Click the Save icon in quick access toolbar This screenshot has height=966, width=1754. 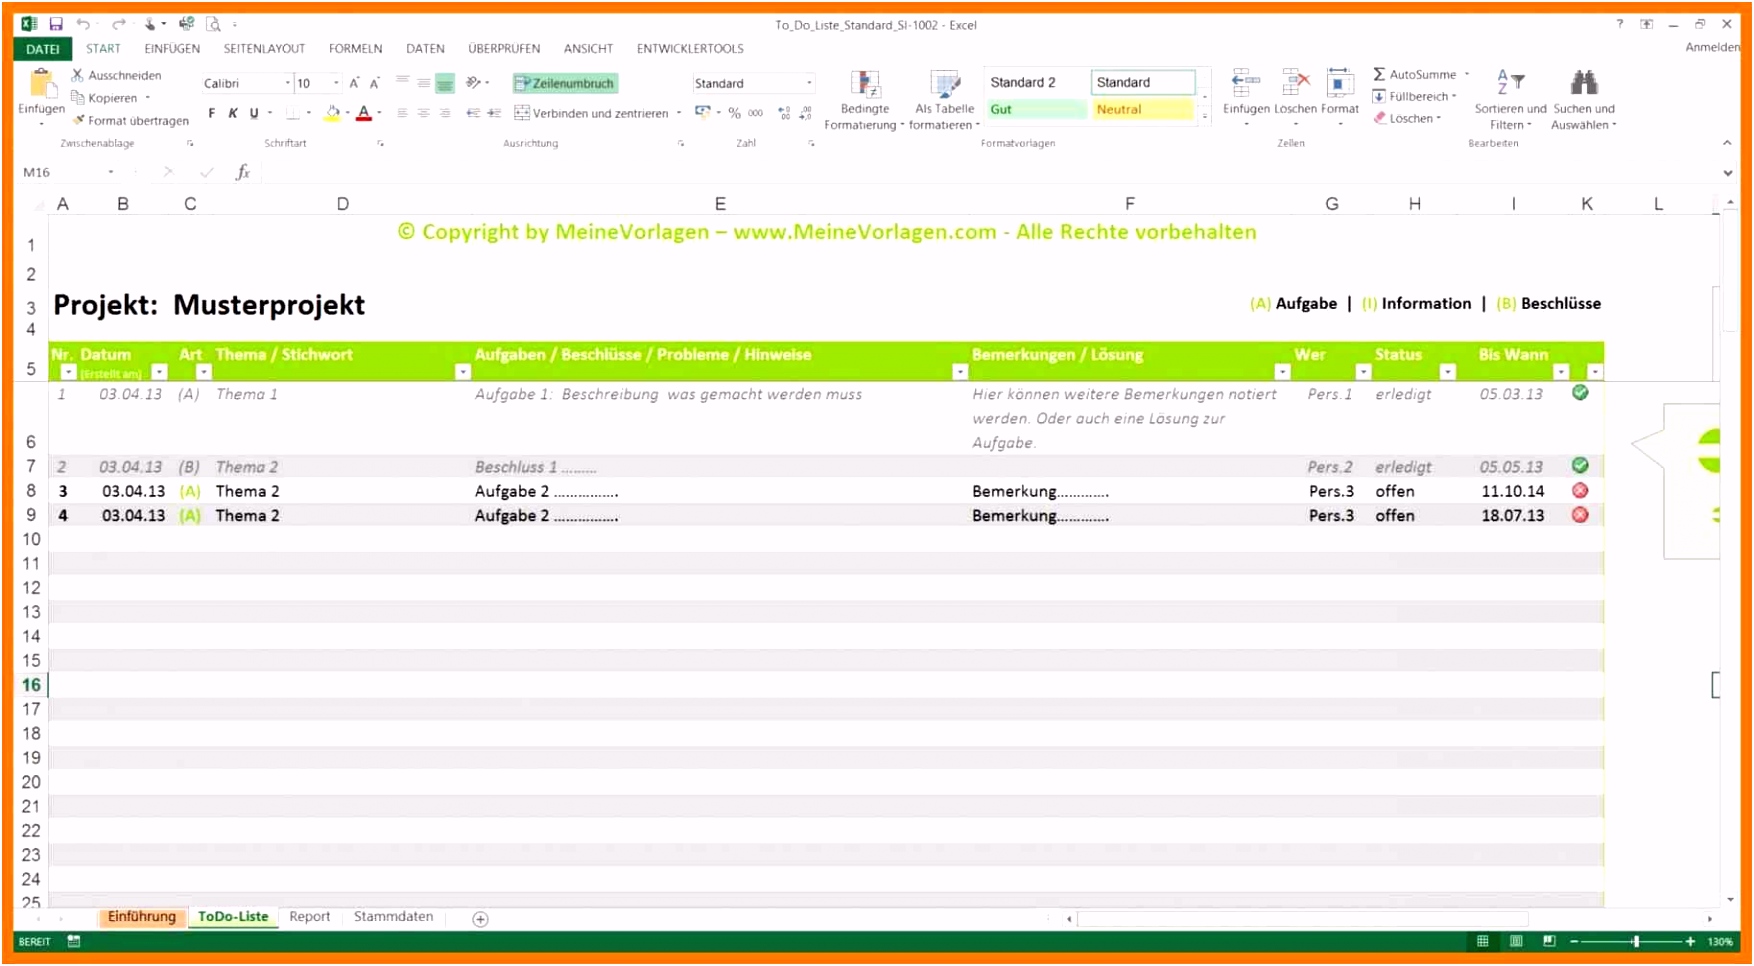pyautogui.click(x=56, y=24)
